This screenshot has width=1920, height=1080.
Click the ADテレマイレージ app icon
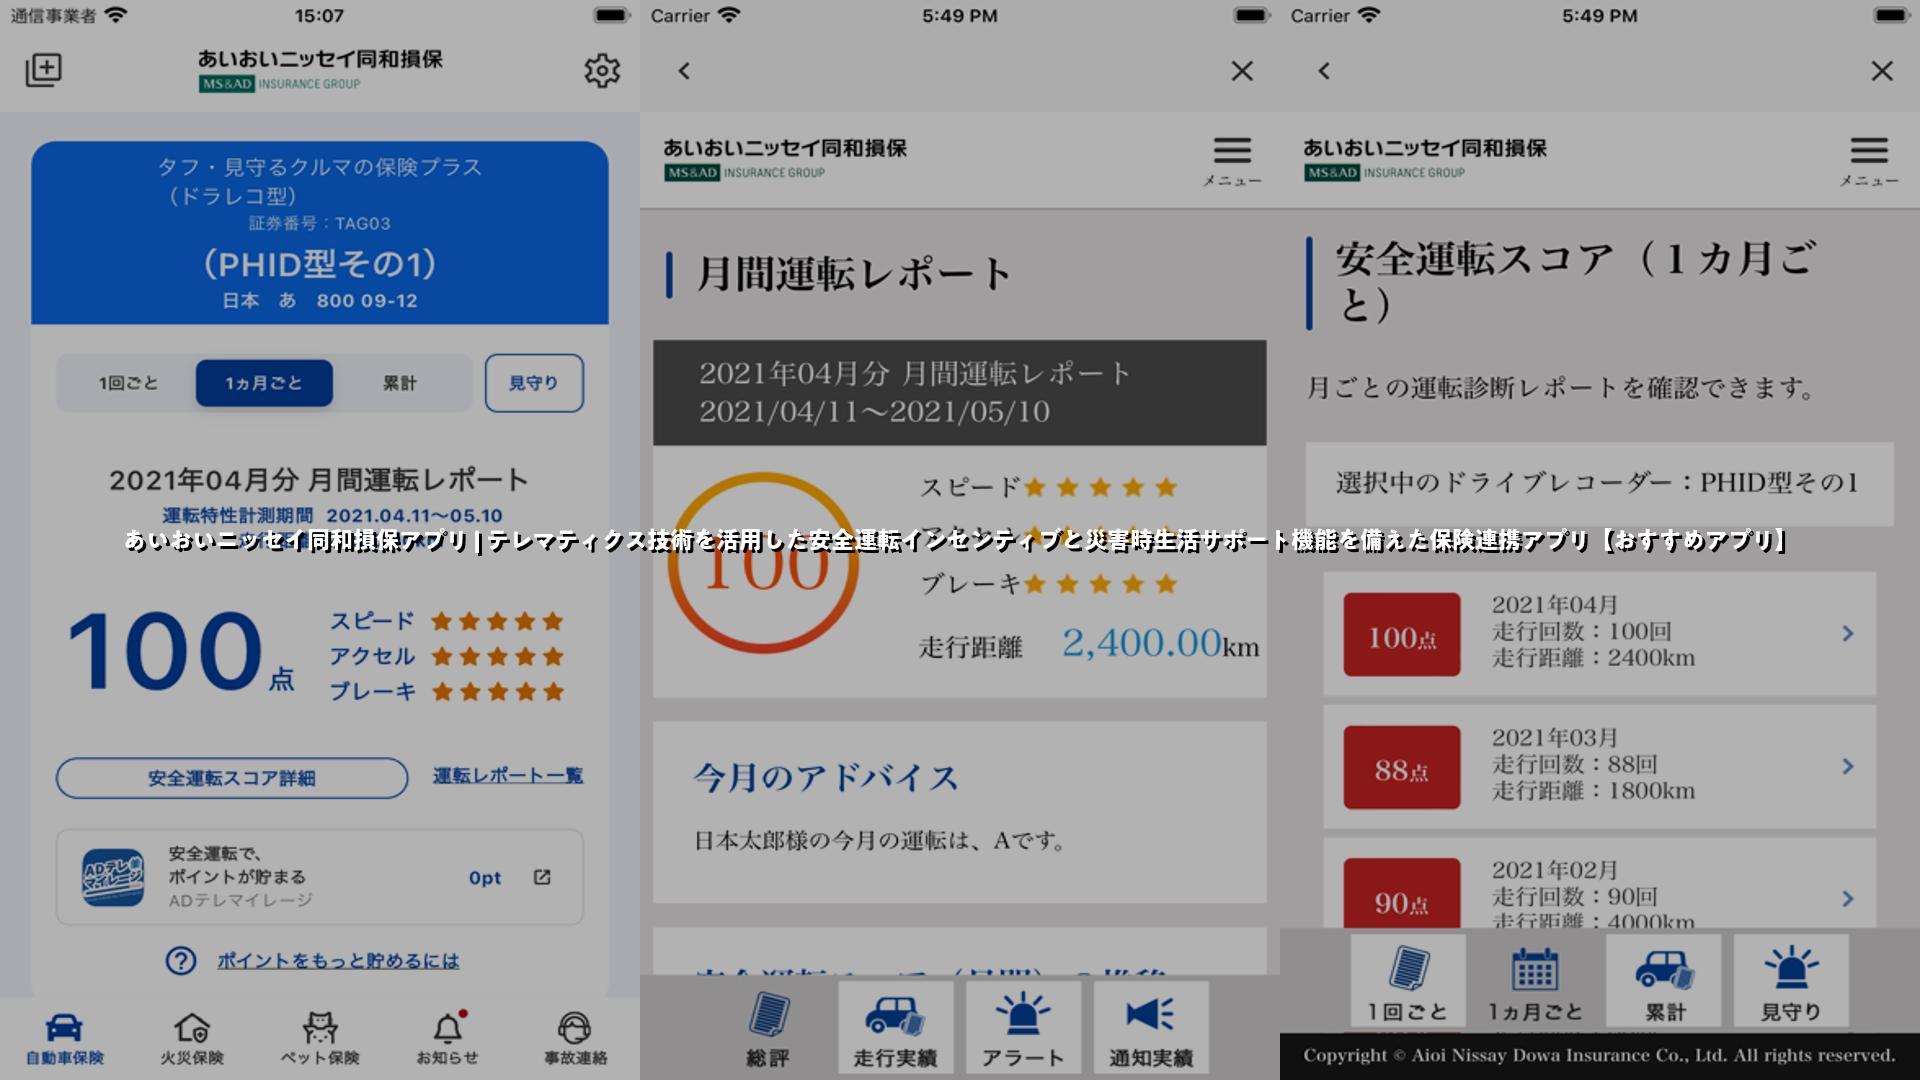112,877
